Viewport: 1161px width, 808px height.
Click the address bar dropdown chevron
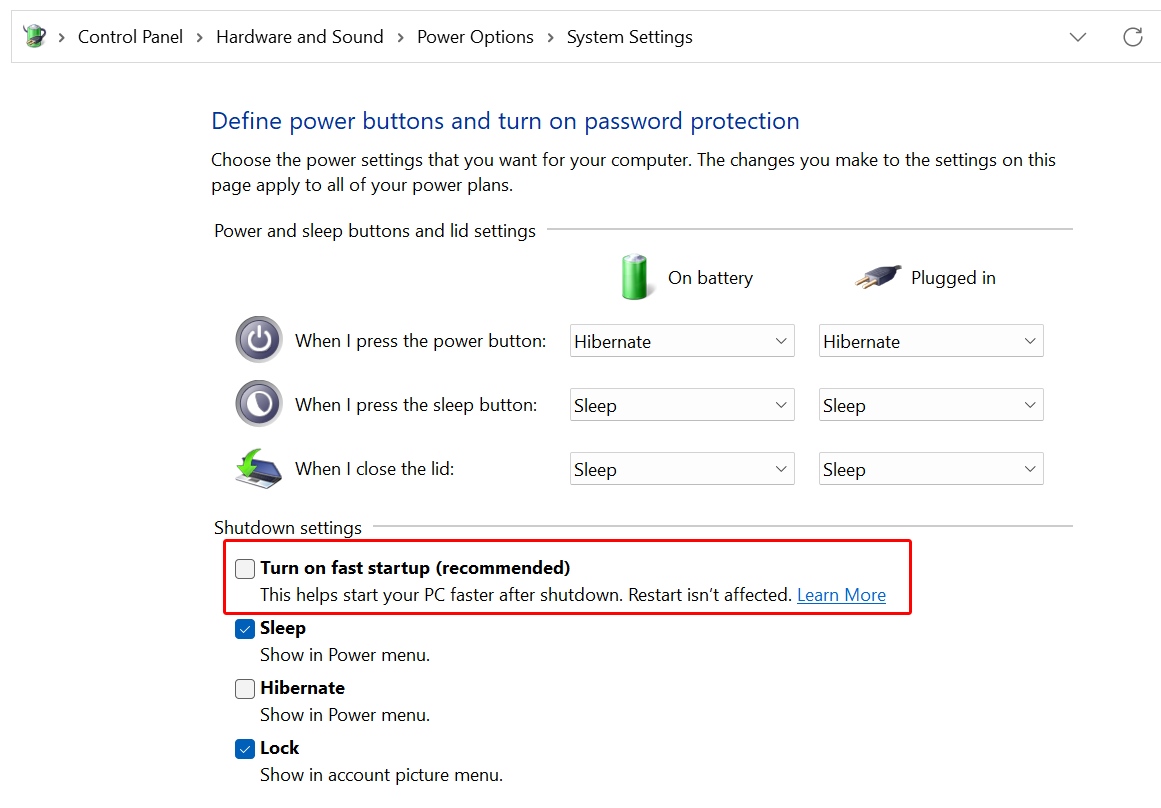click(1078, 37)
